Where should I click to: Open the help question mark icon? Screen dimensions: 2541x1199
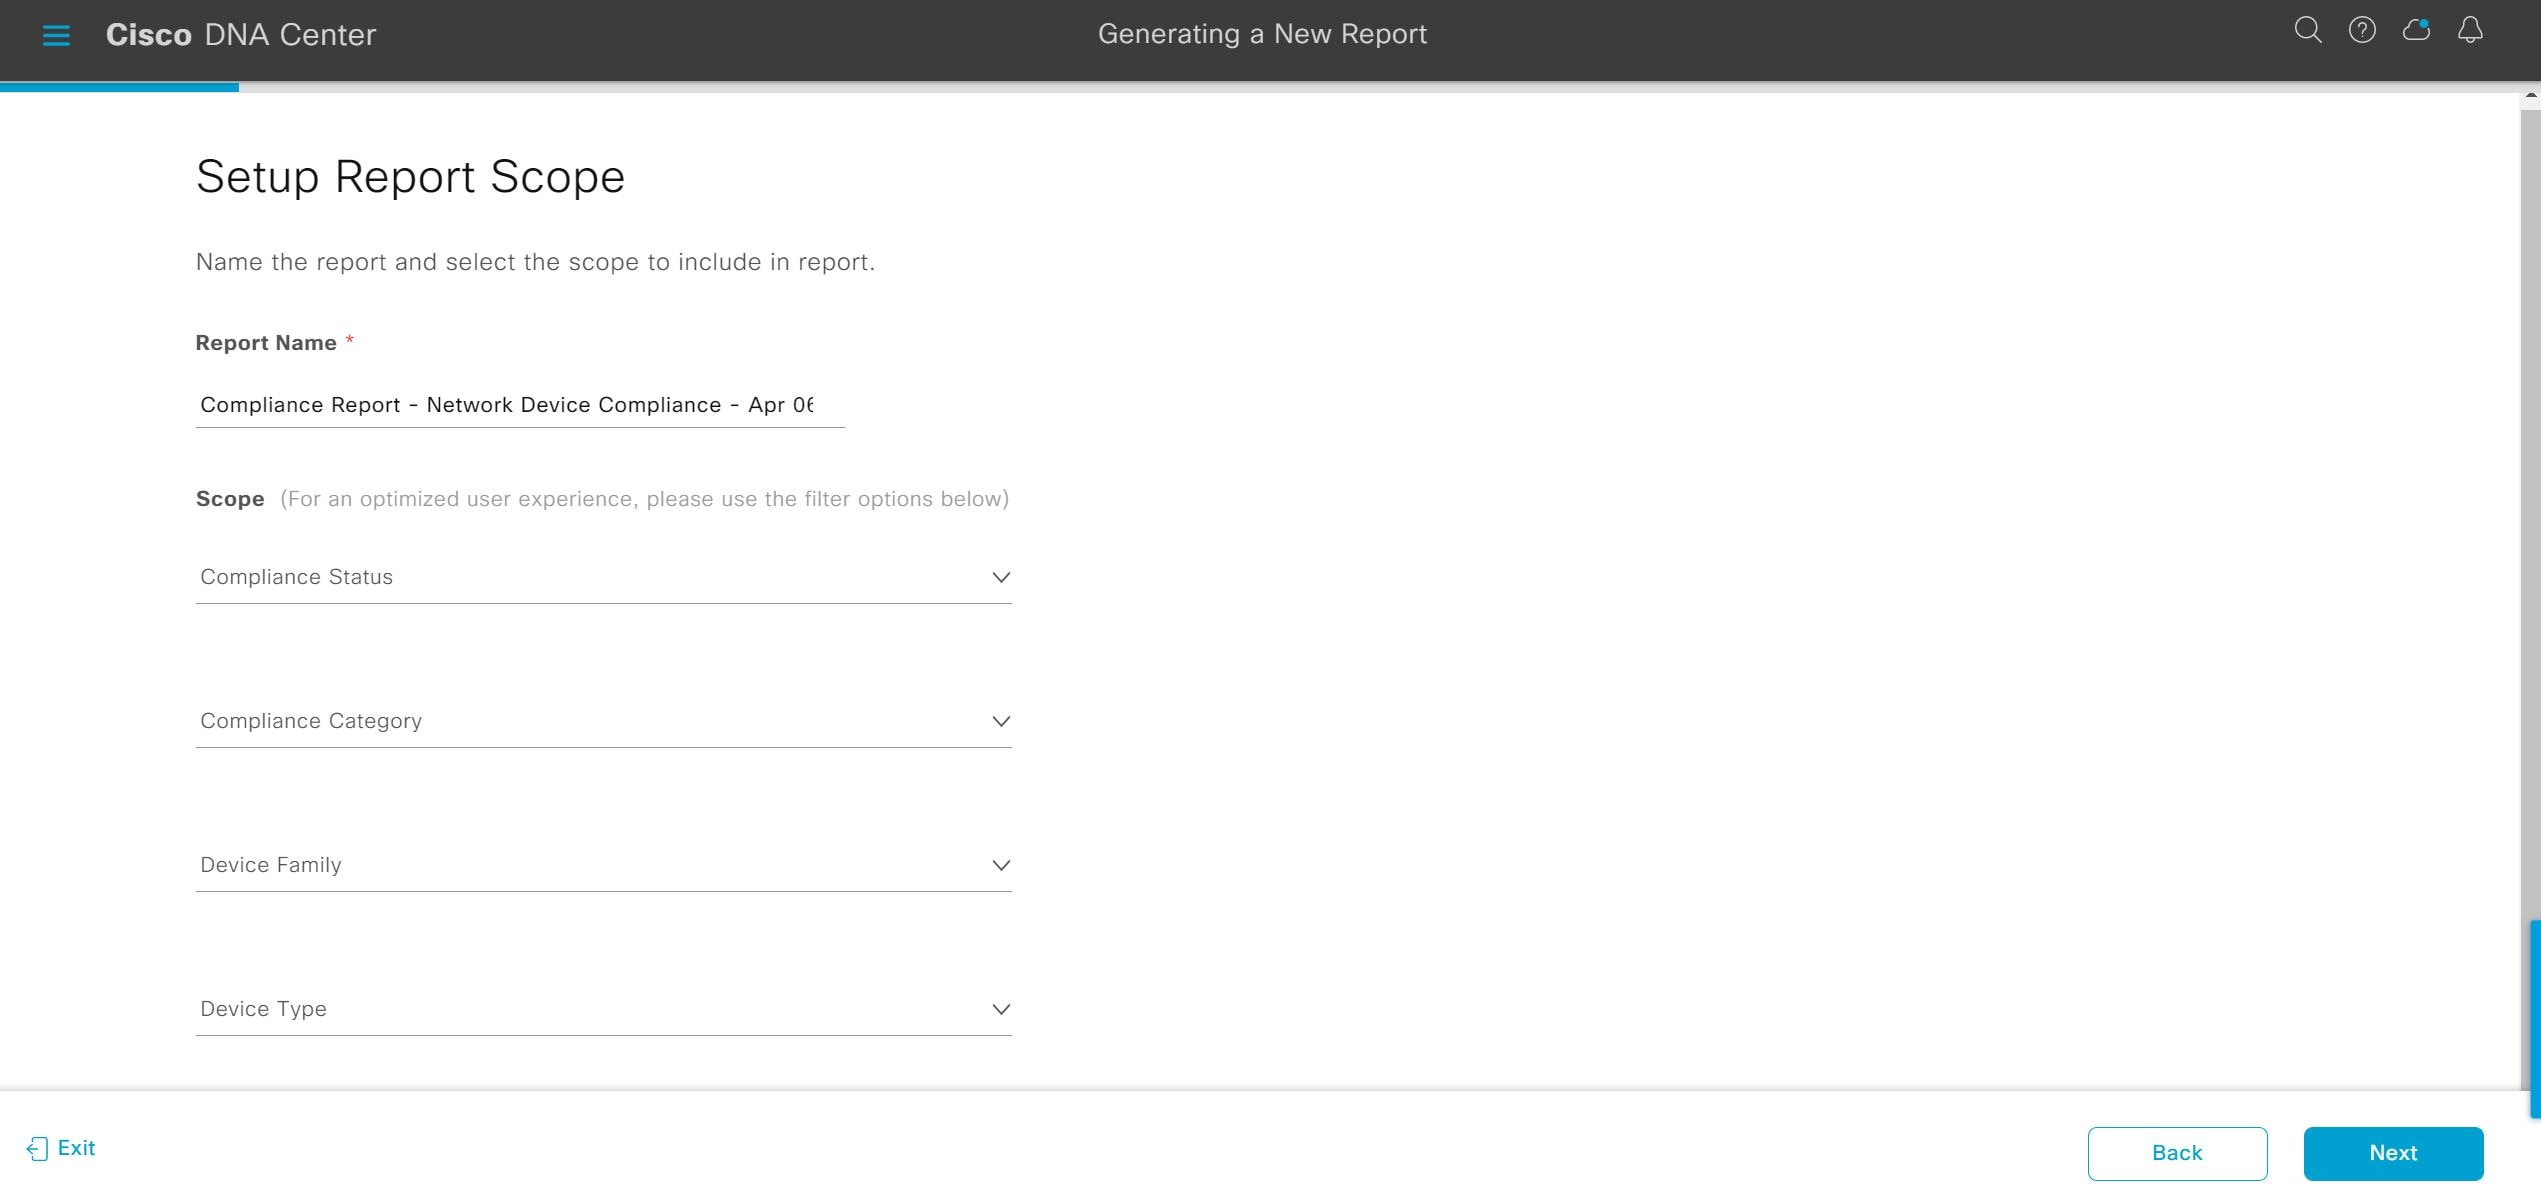[2362, 31]
